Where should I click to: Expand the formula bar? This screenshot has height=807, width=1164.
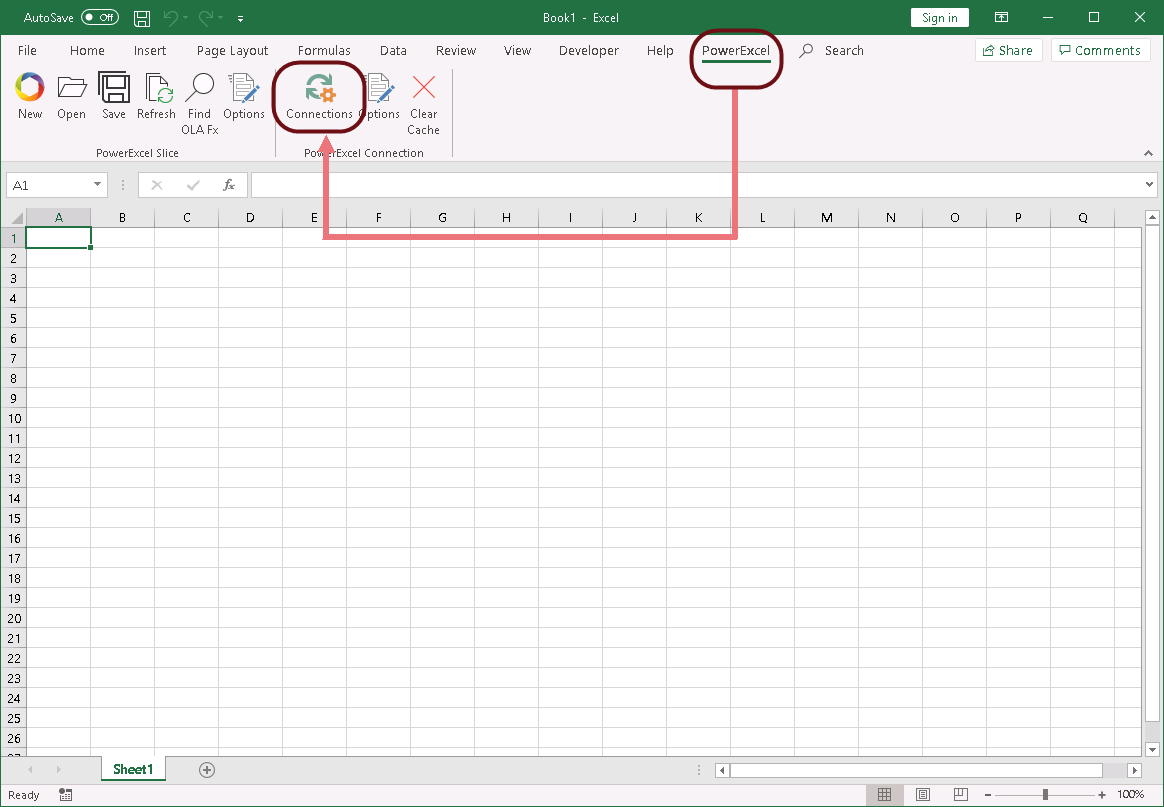1149,184
